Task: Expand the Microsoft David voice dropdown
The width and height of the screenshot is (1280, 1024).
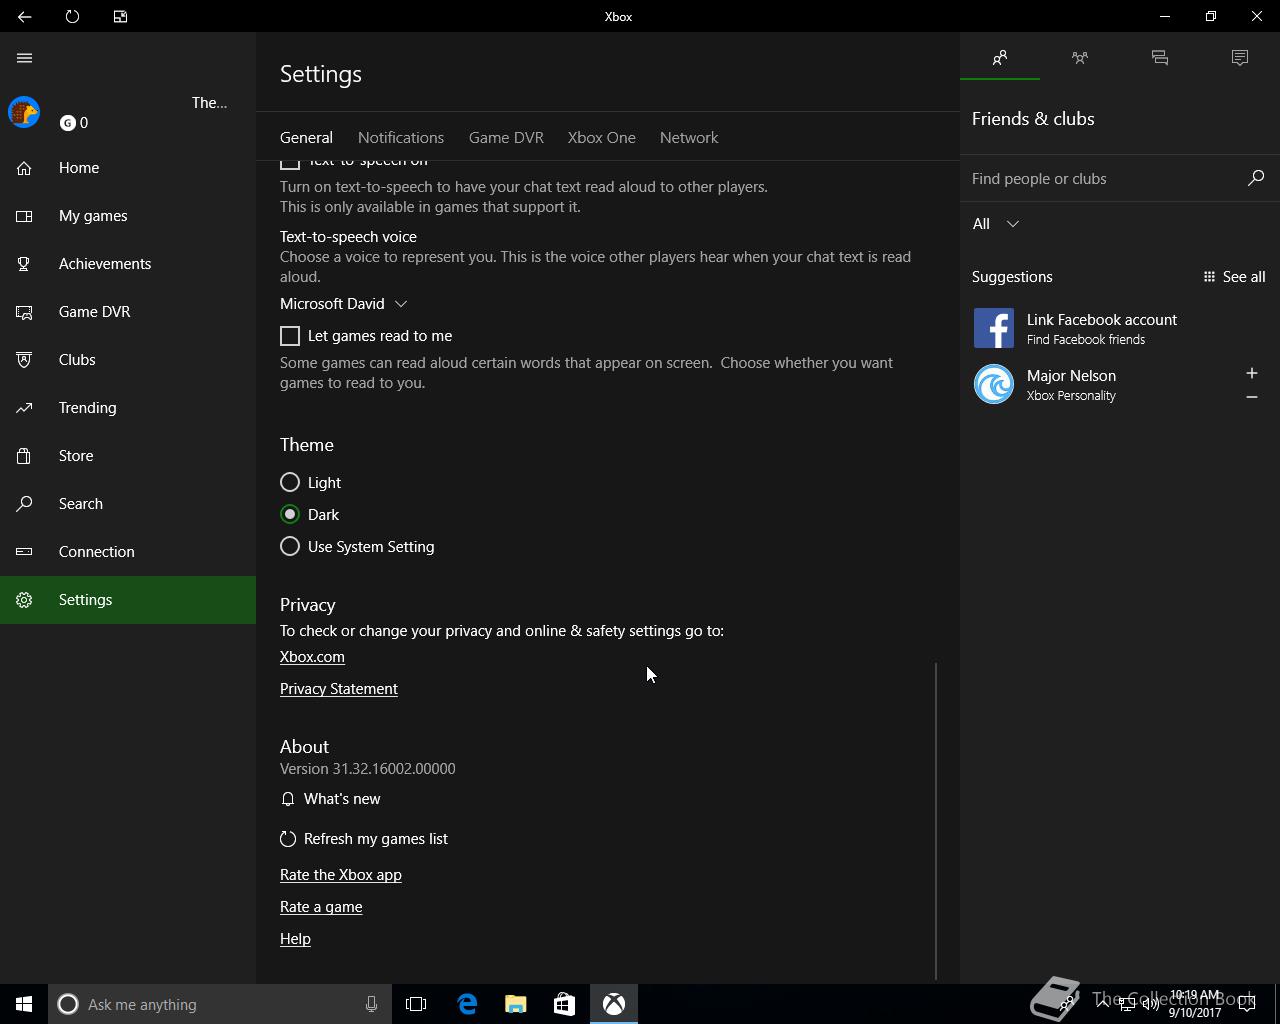Action: (344, 304)
